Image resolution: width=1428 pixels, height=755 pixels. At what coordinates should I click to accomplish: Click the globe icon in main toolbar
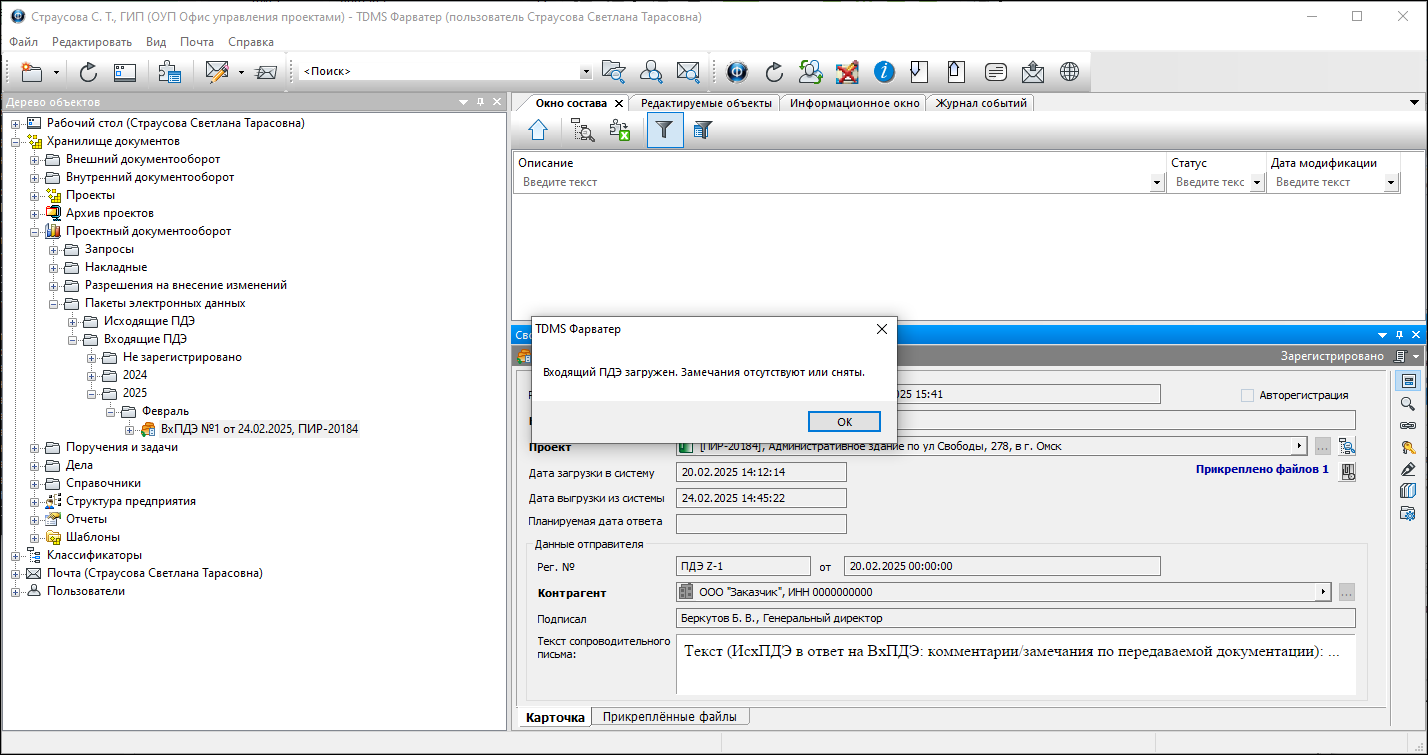[1070, 72]
